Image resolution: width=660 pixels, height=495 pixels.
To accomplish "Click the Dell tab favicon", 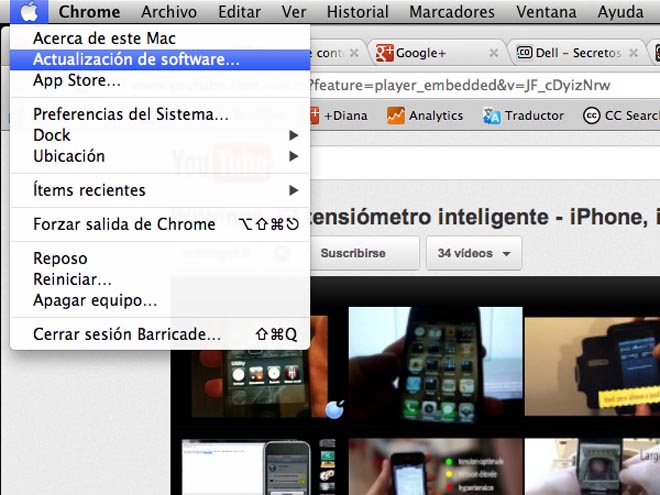I will point(524,52).
